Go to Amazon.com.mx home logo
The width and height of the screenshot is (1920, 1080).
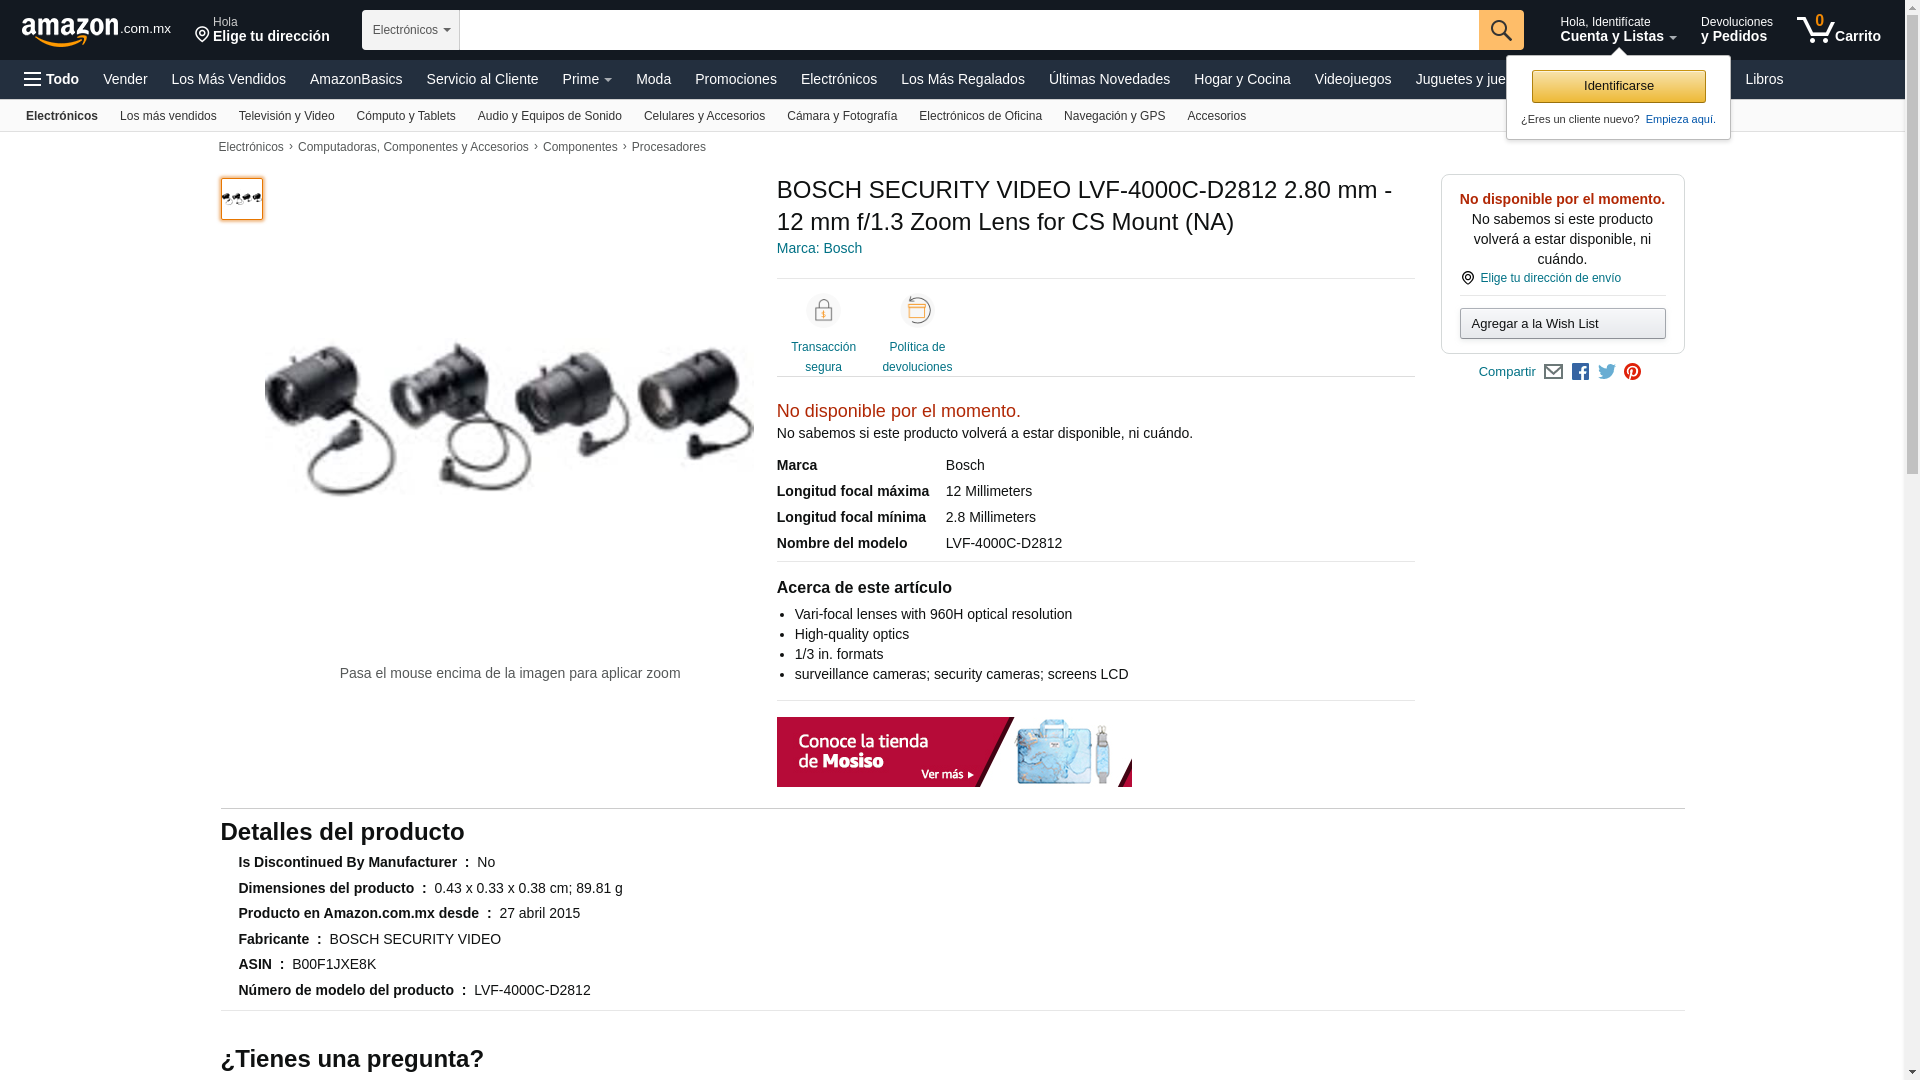[x=96, y=31]
